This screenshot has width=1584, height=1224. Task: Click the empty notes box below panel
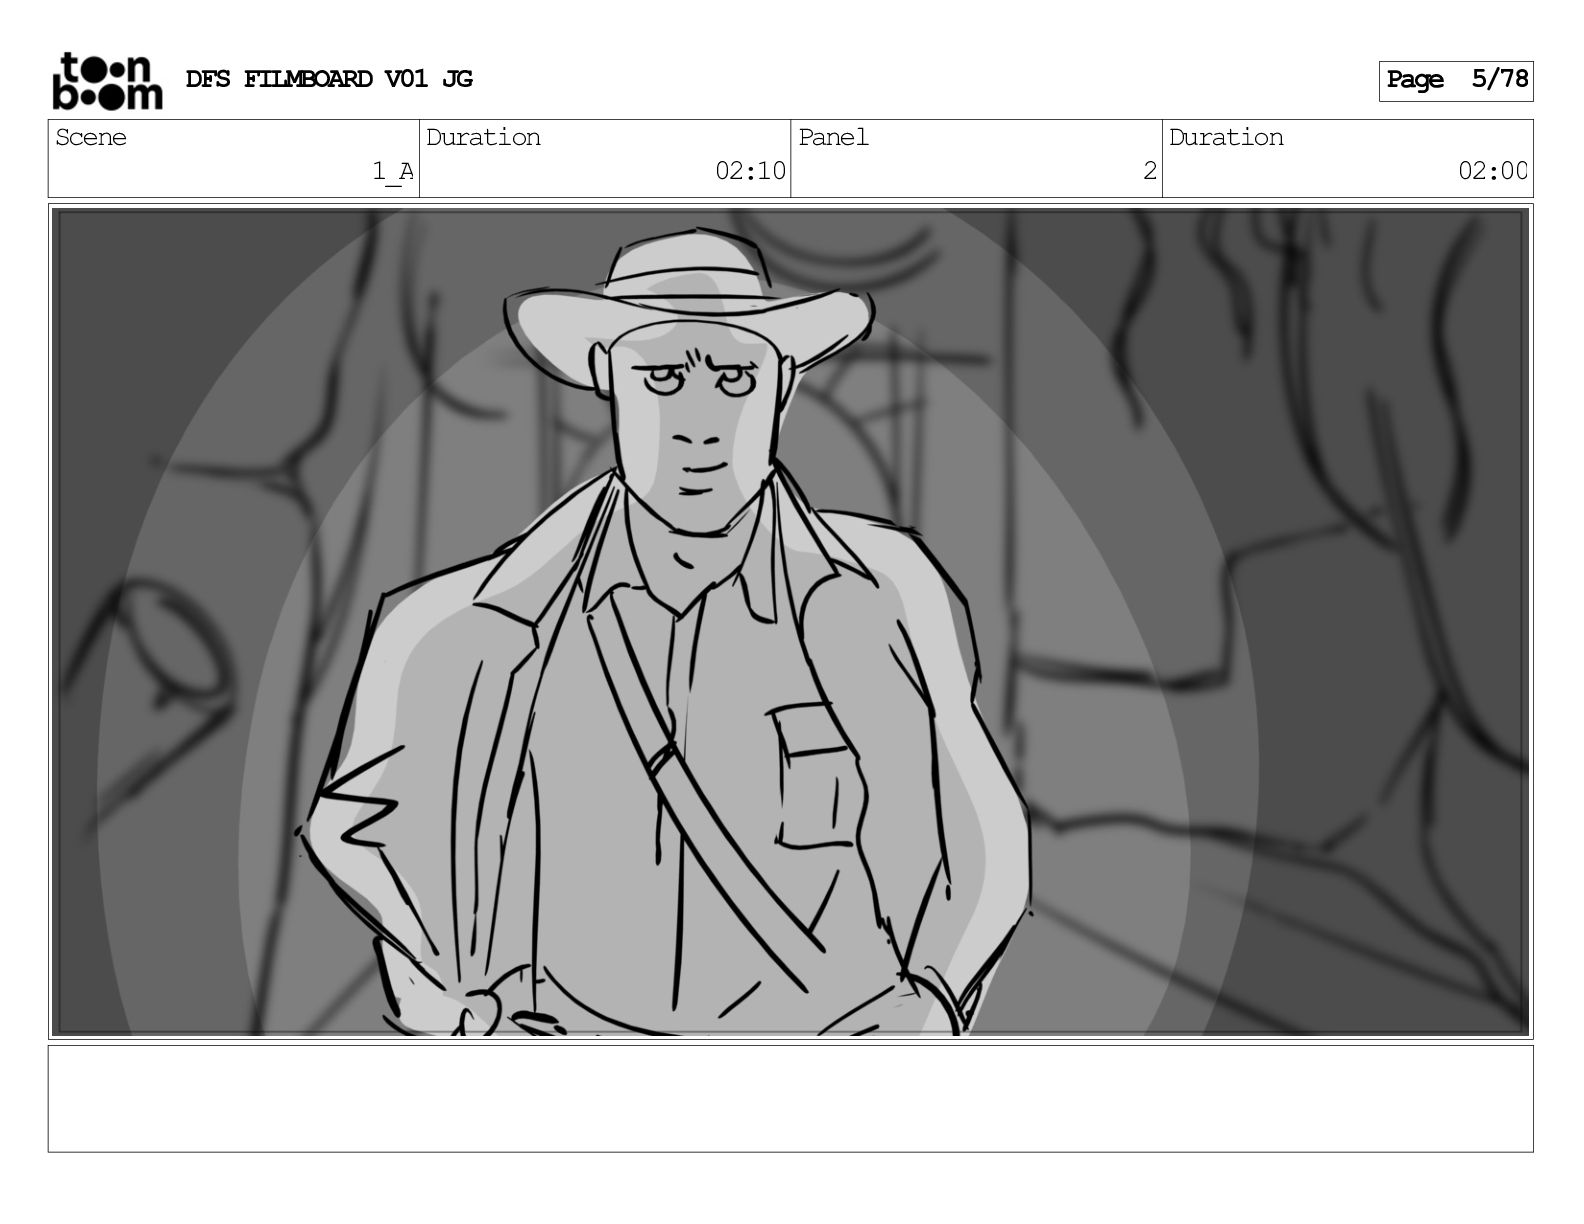click(x=790, y=1099)
